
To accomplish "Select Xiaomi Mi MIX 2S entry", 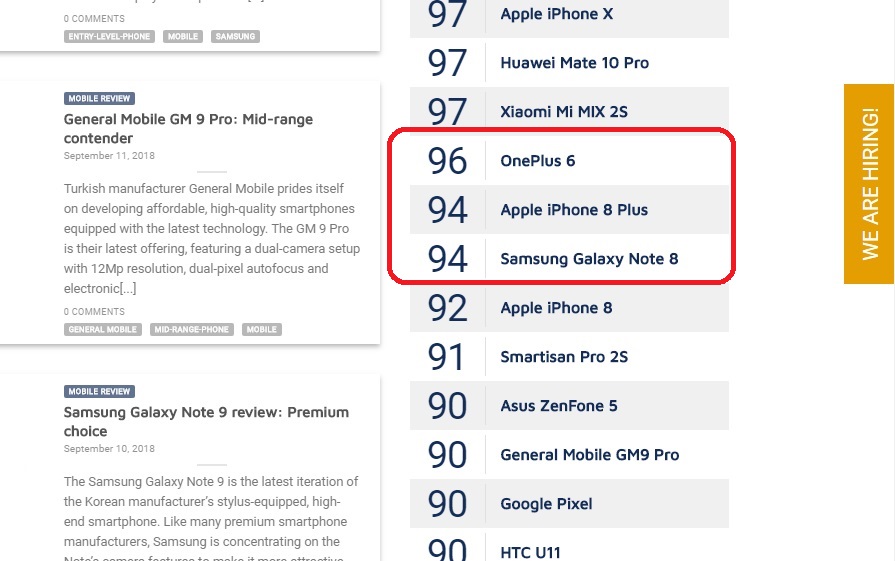I will [x=569, y=111].
